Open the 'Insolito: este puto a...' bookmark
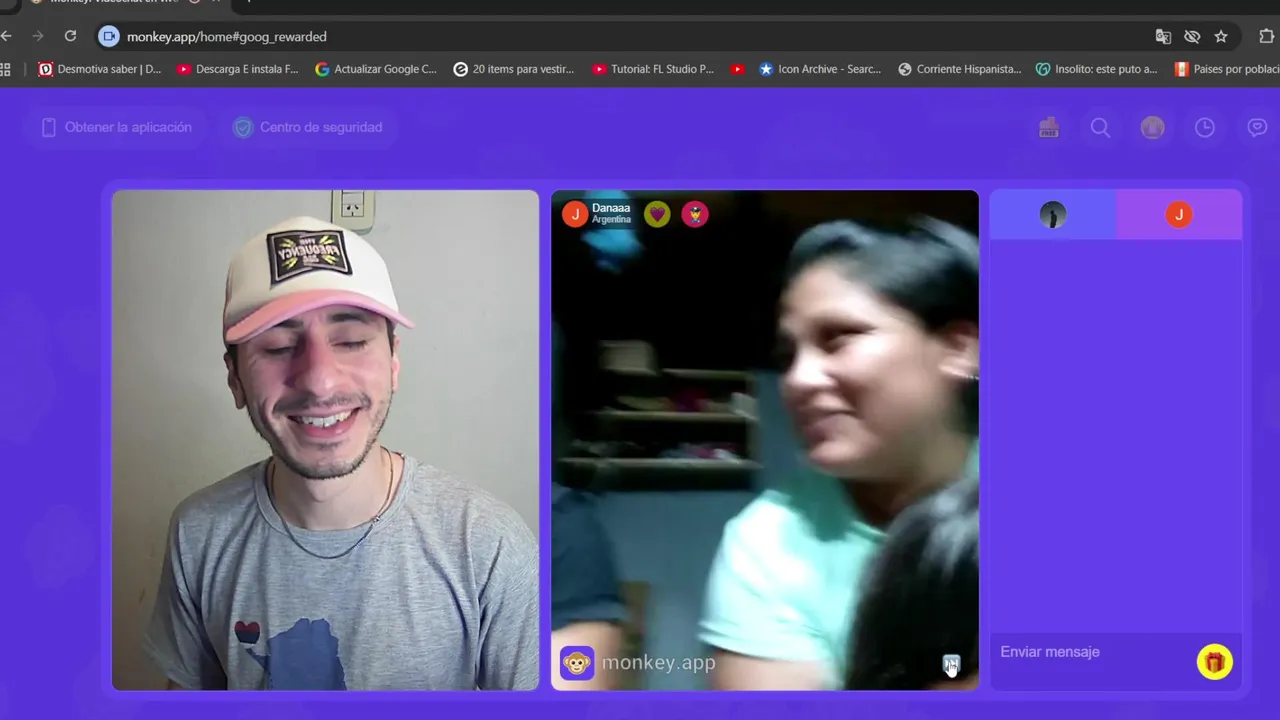 1097,69
